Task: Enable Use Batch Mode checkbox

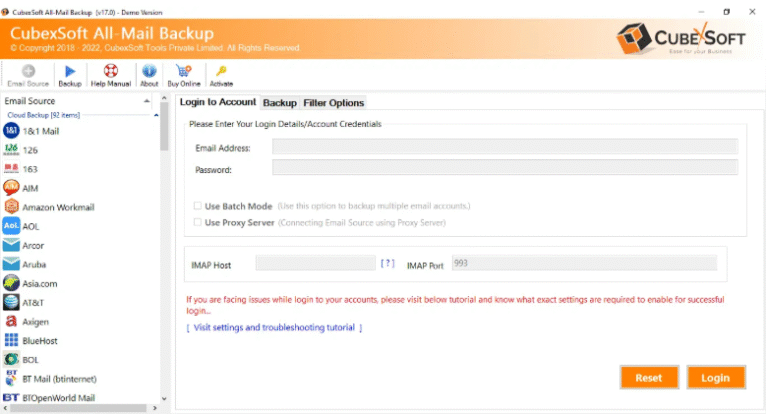Action: [197, 206]
